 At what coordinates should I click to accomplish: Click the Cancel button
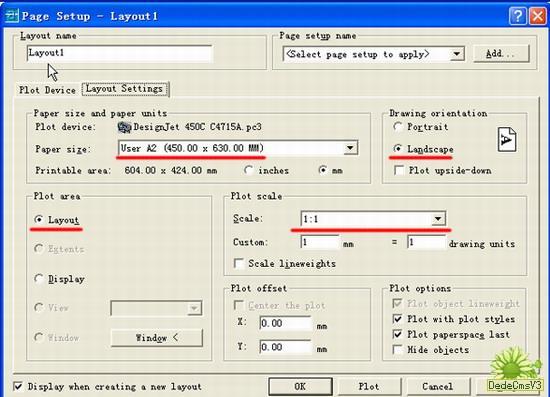437,386
